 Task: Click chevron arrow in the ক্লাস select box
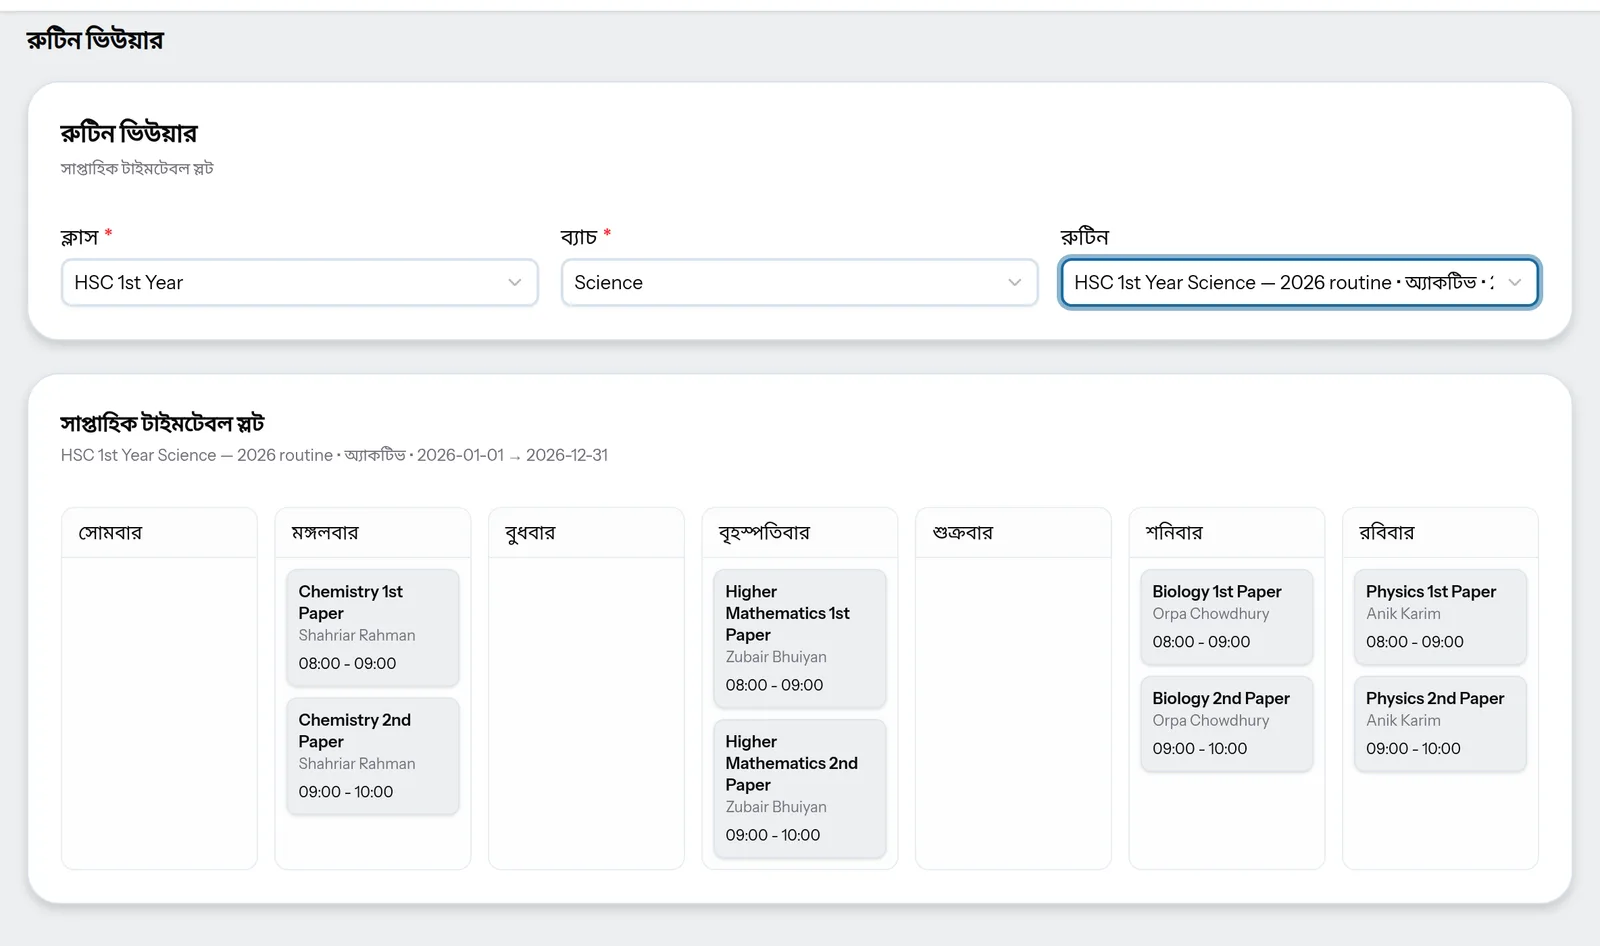514,283
